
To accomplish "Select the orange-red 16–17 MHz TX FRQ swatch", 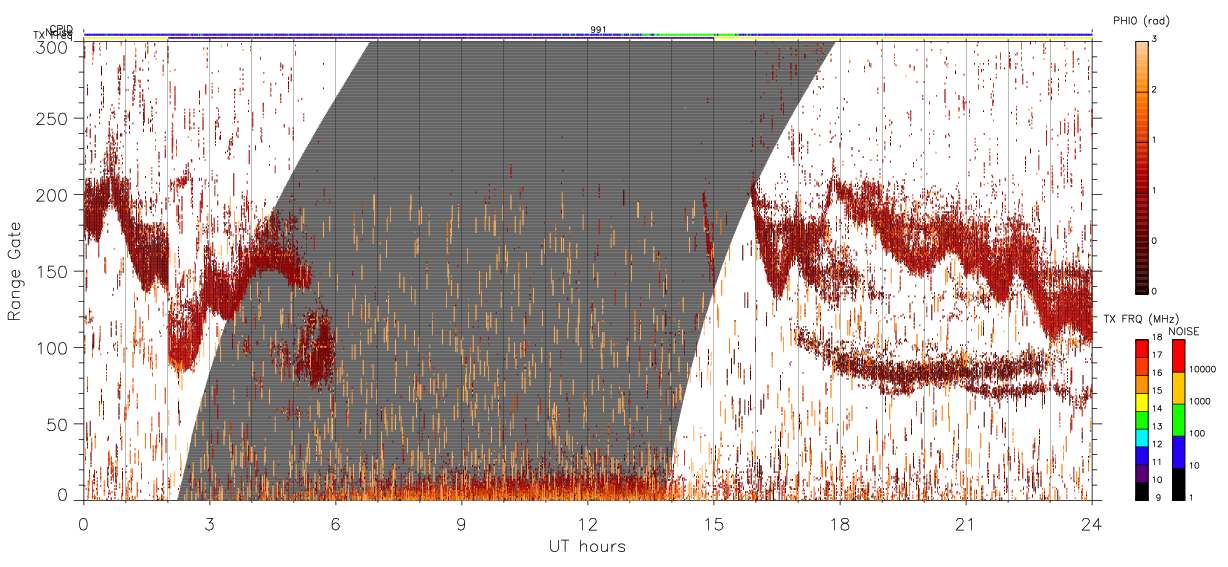I will [x=1141, y=366].
